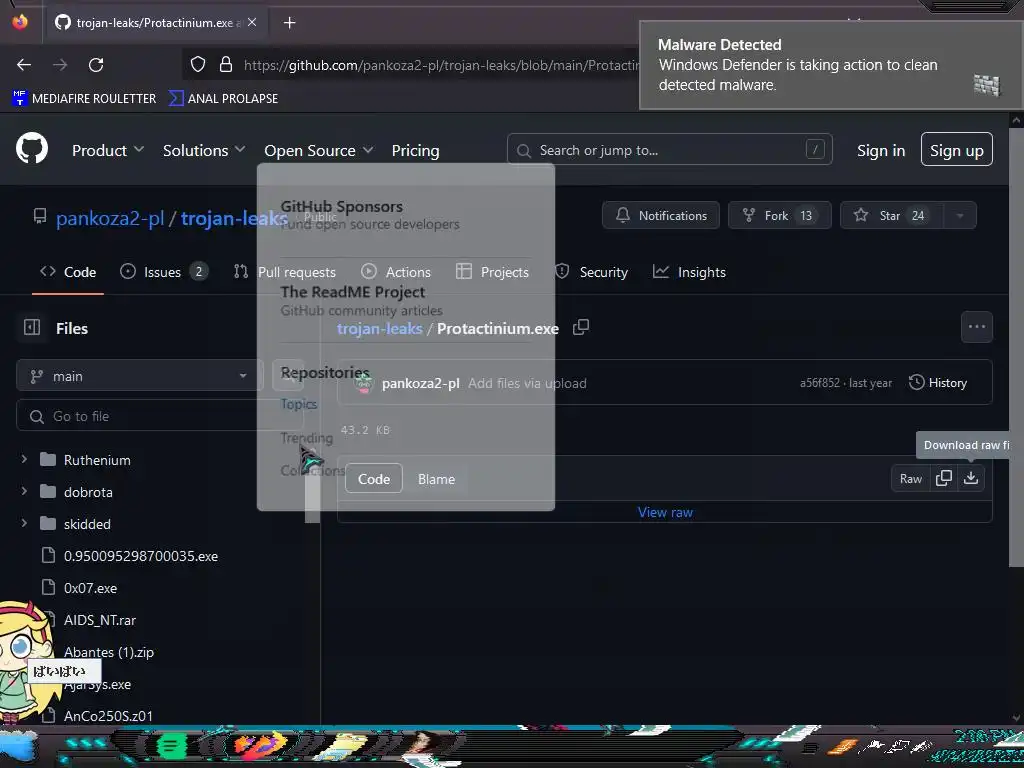Click the GitHub logo home icon
The width and height of the screenshot is (1024, 768).
32,149
